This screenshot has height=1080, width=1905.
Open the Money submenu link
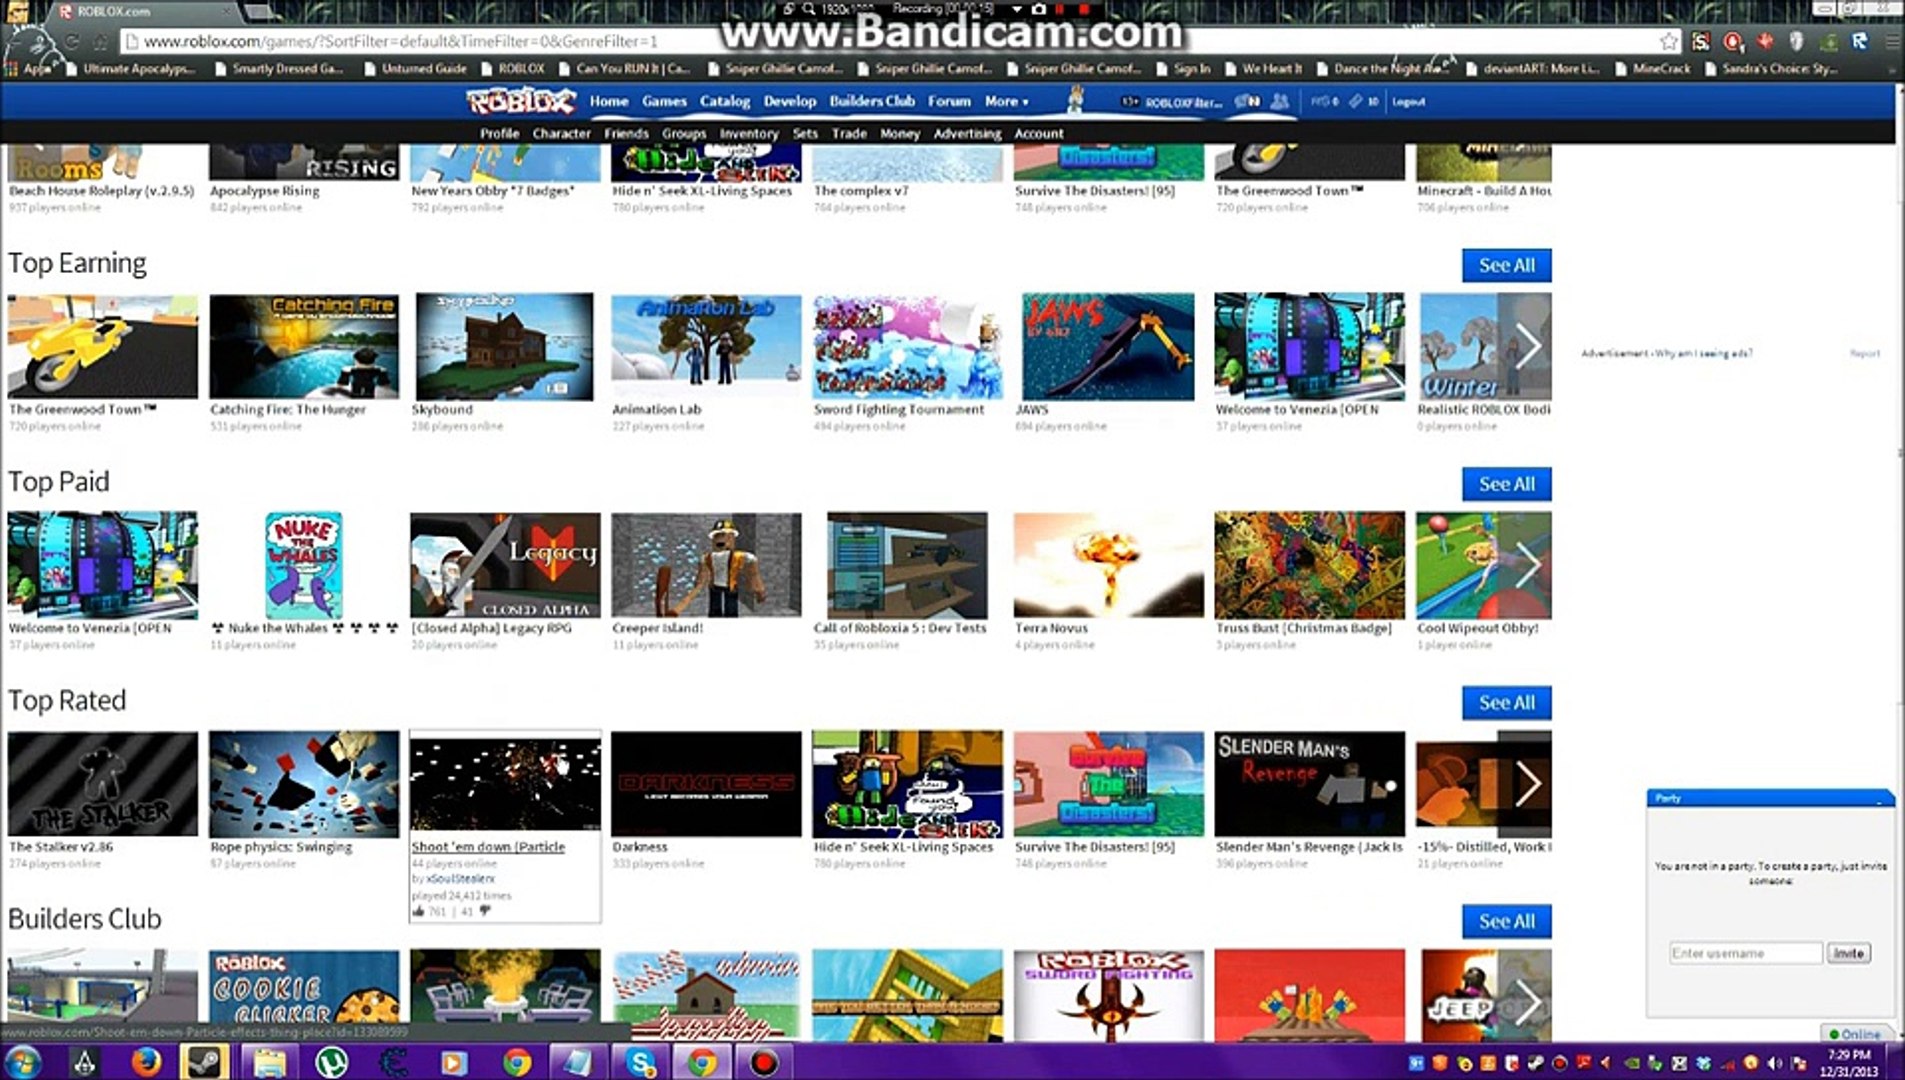[x=900, y=133]
